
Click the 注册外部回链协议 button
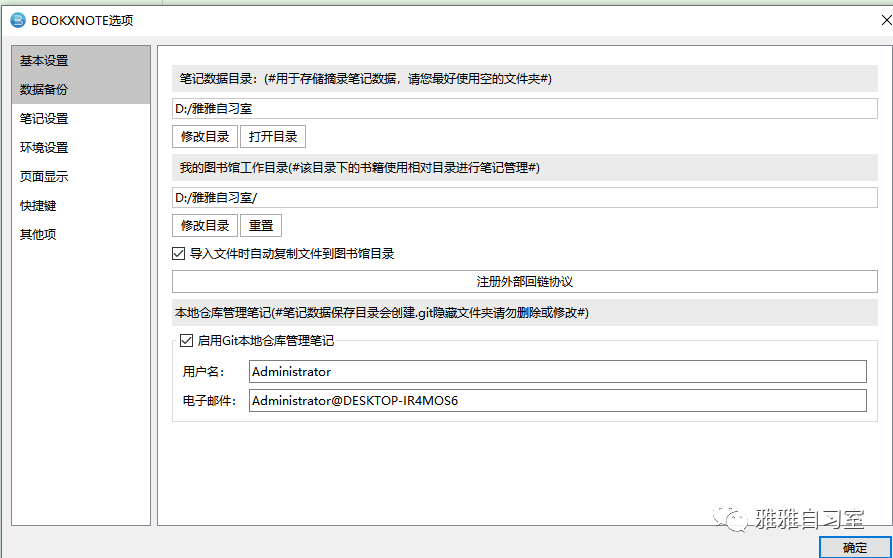525,281
